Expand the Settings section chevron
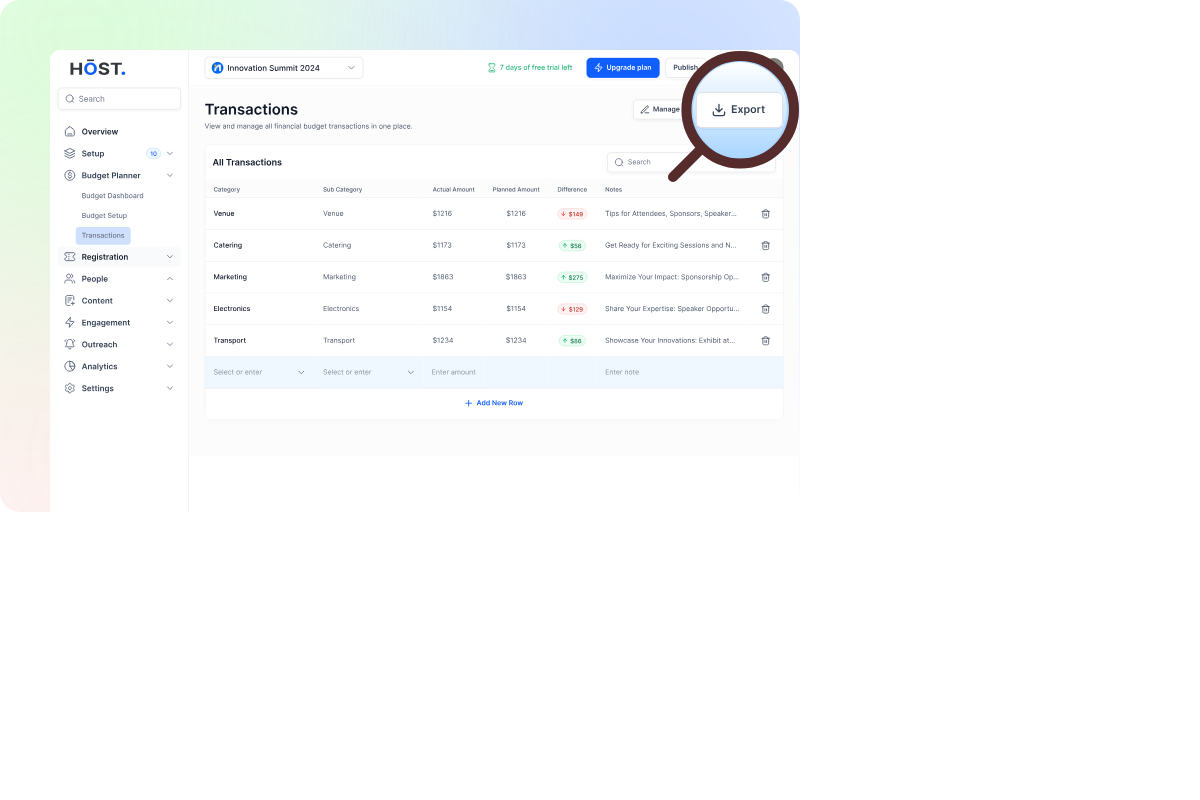 [170, 389]
